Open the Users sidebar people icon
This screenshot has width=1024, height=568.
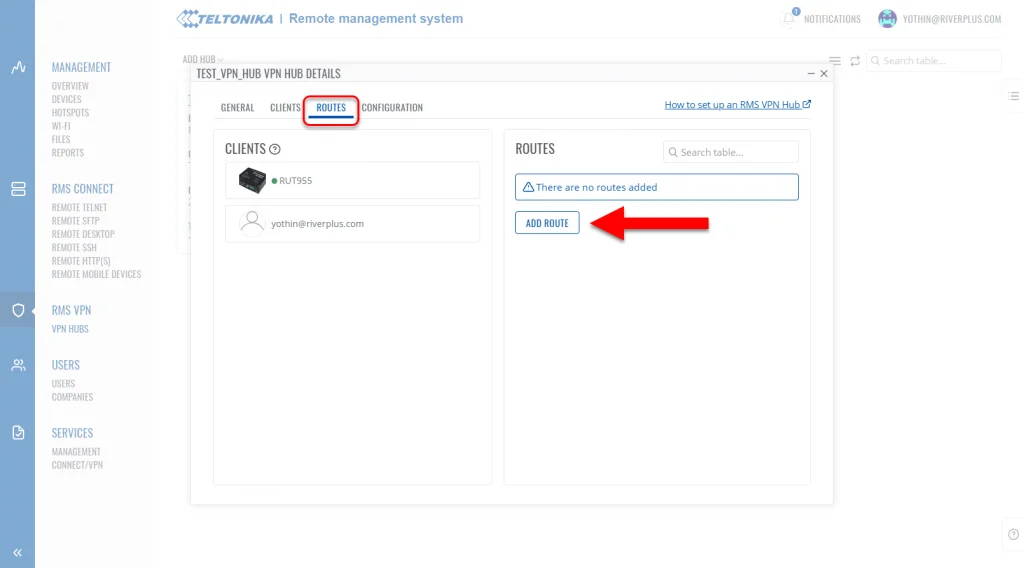click(x=18, y=365)
